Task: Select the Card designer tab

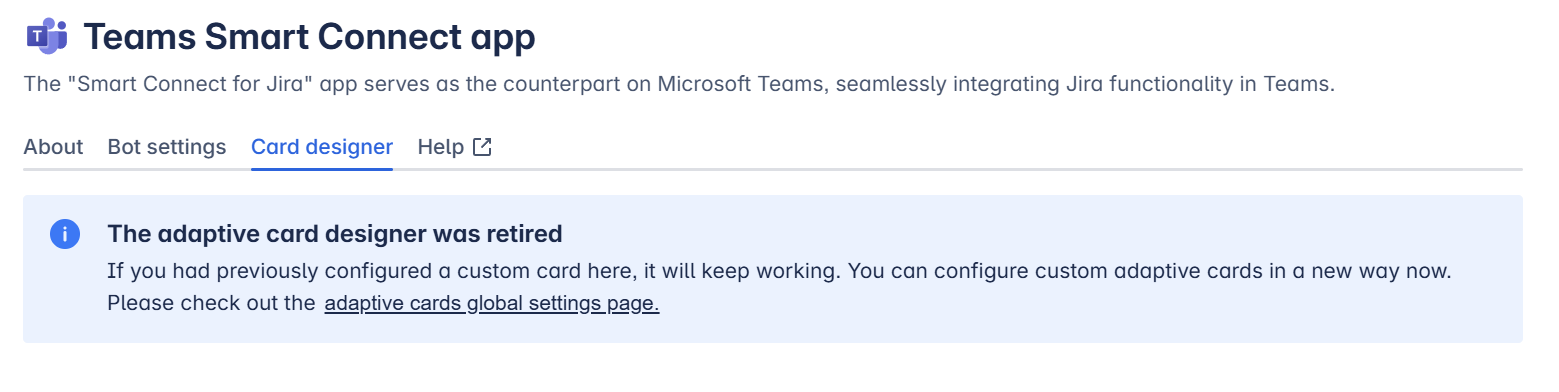Action: point(322,147)
